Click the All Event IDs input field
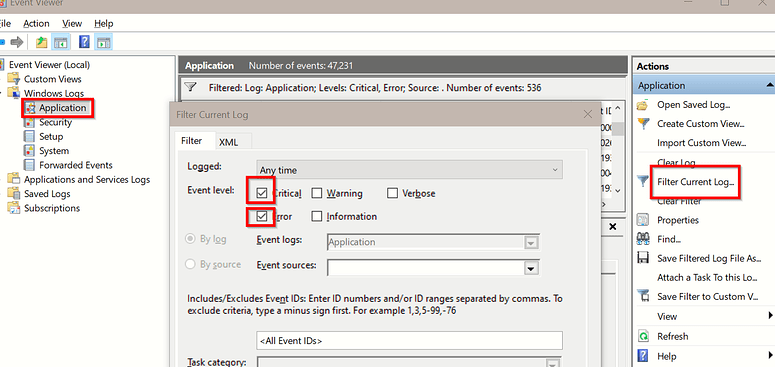This screenshot has width=775, height=367. click(x=409, y=341)
